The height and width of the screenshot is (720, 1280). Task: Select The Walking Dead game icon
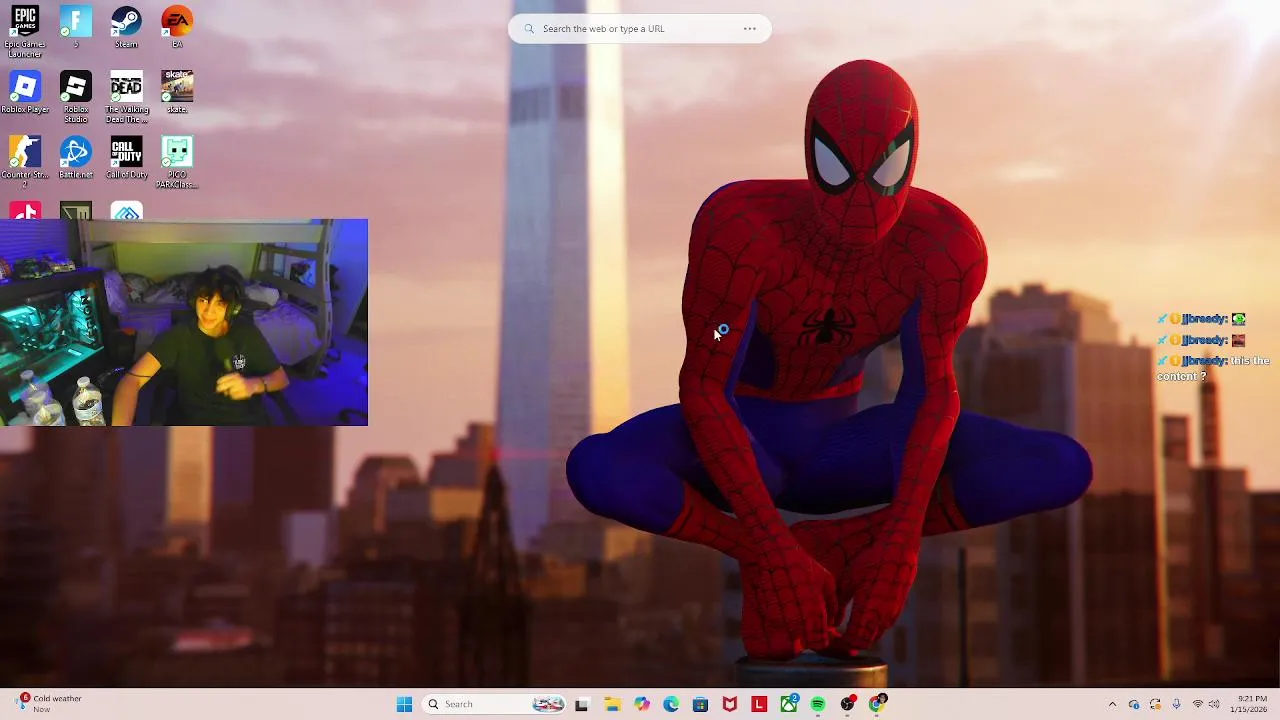pyautogui.click(x=126, y=97)
